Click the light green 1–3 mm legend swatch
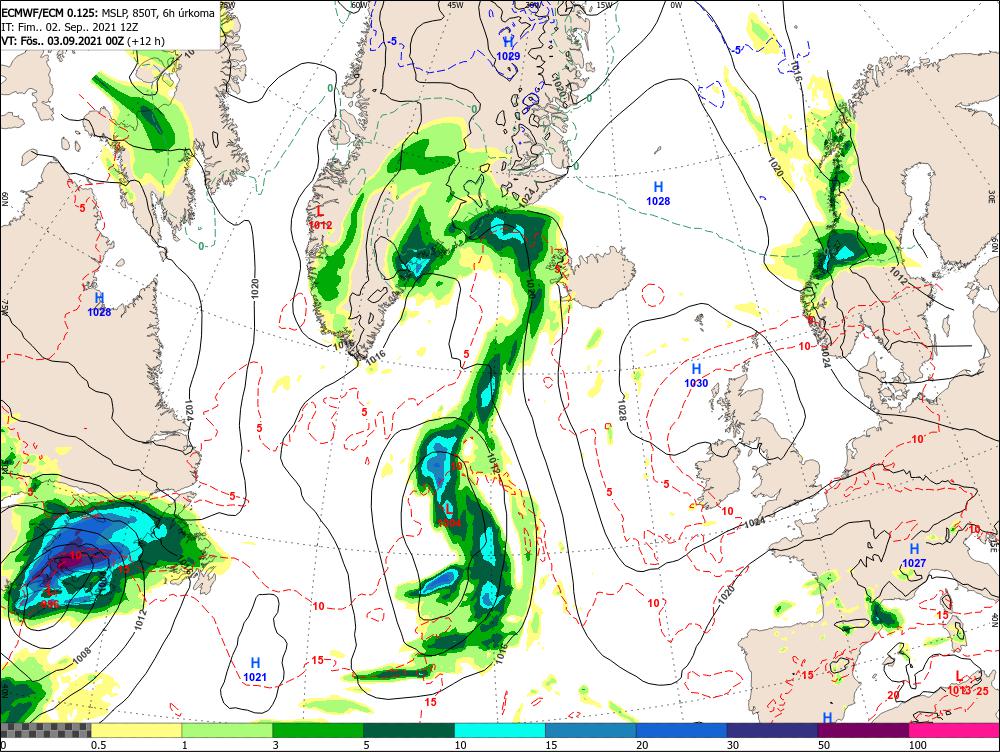This screenshot has width=1000, height=752. (x=227, y=730)
